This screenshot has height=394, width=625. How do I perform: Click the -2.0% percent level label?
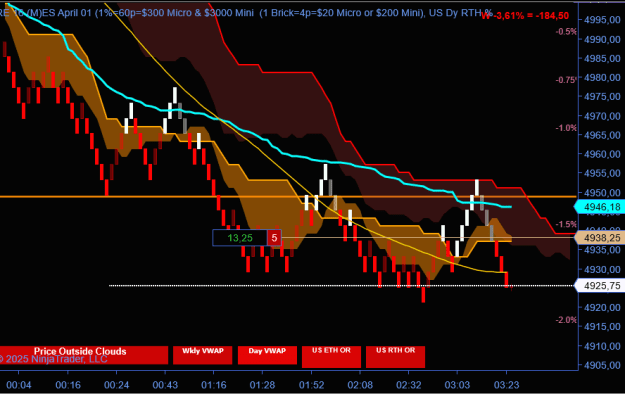(566, 320)
